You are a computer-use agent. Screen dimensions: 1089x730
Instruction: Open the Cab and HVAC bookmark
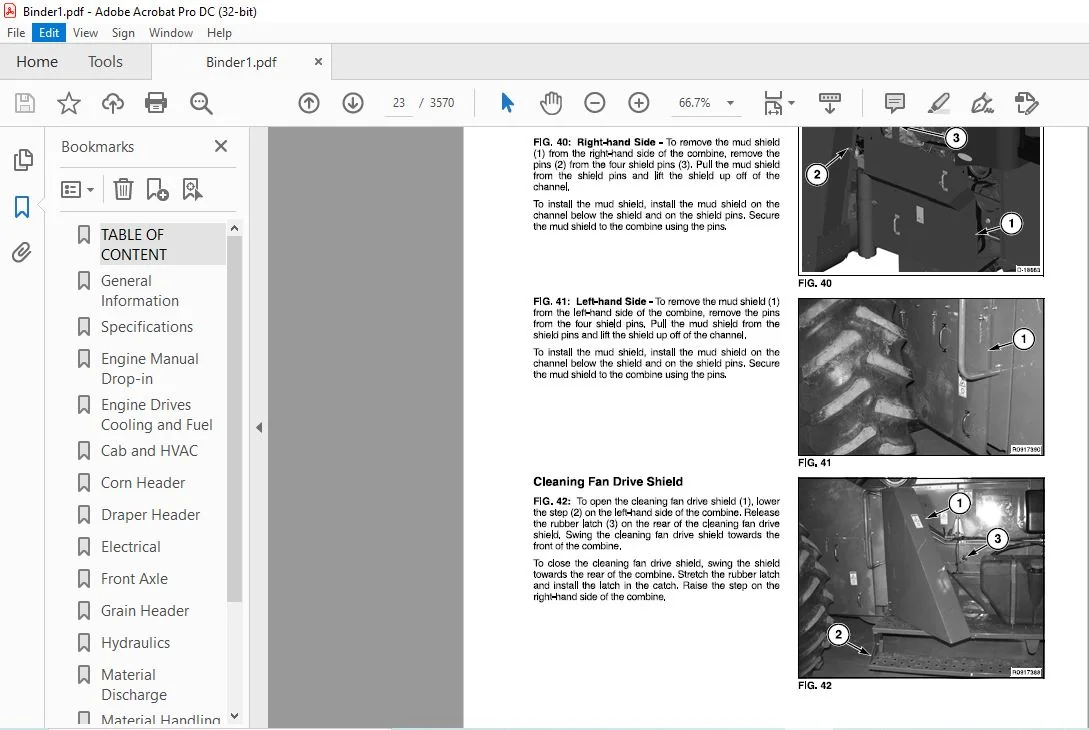point(150,451)
